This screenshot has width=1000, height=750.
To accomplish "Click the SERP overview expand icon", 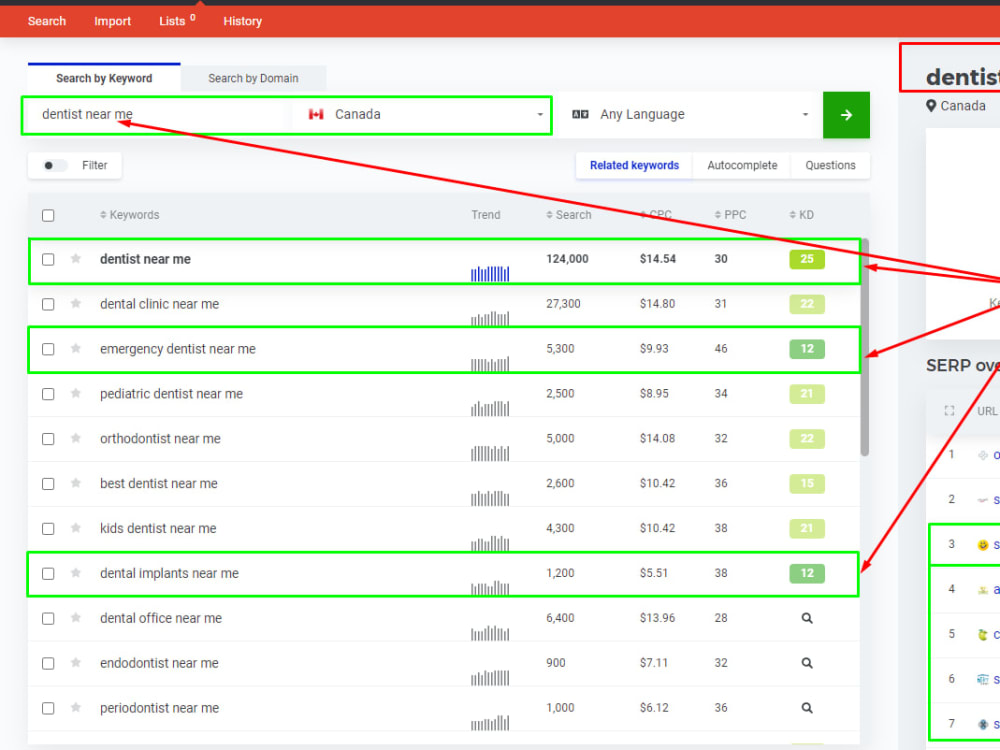I will (x=949, y=411).
